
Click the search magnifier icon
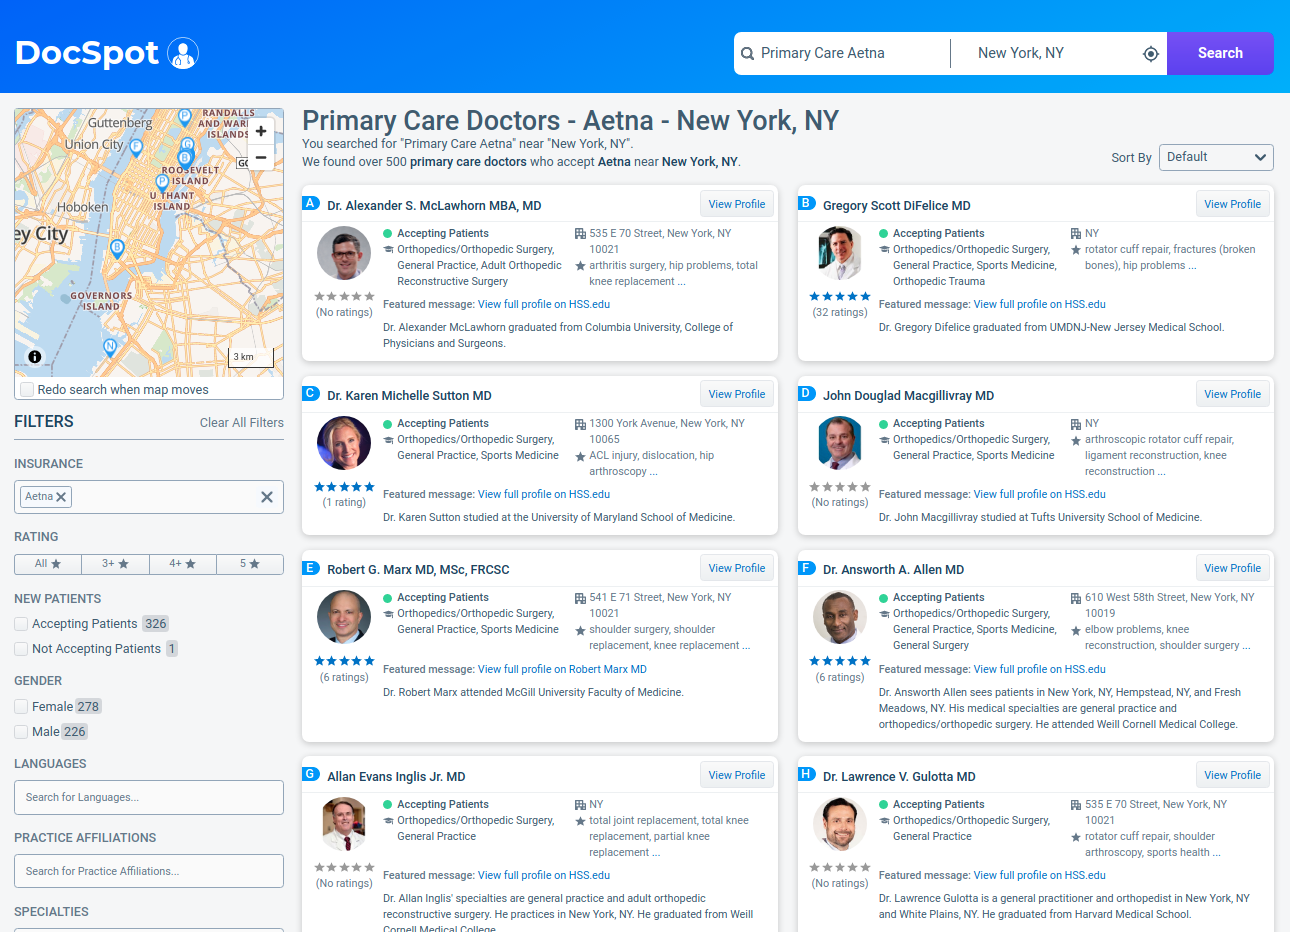(x=747, y=53)
